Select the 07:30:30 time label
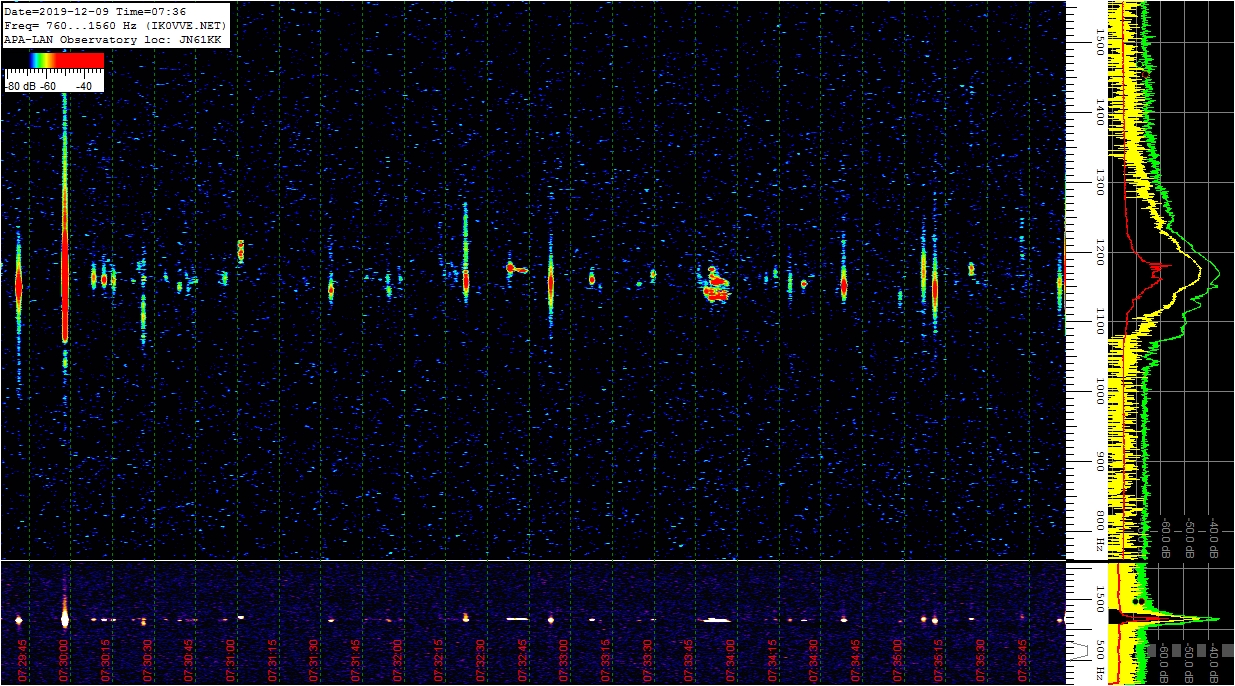The image size is (1235, 686). pos(148,661)
